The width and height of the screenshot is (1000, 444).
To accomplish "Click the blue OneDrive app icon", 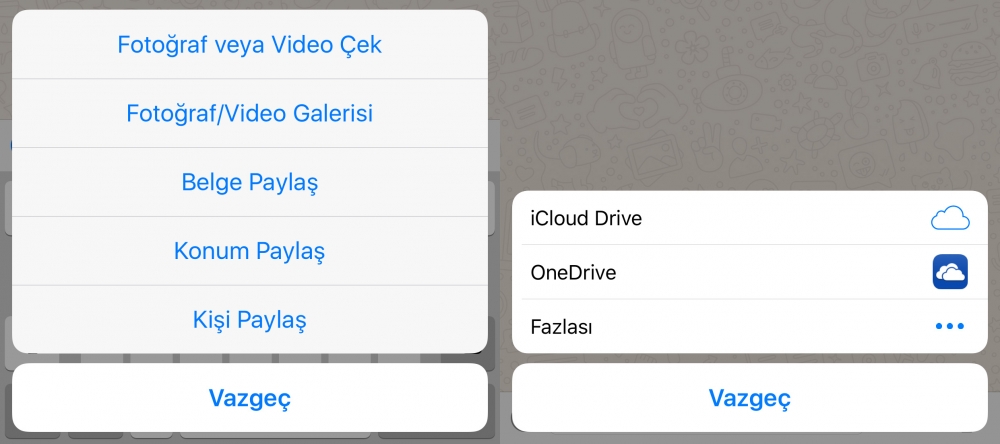I will [x=949, y=272].
